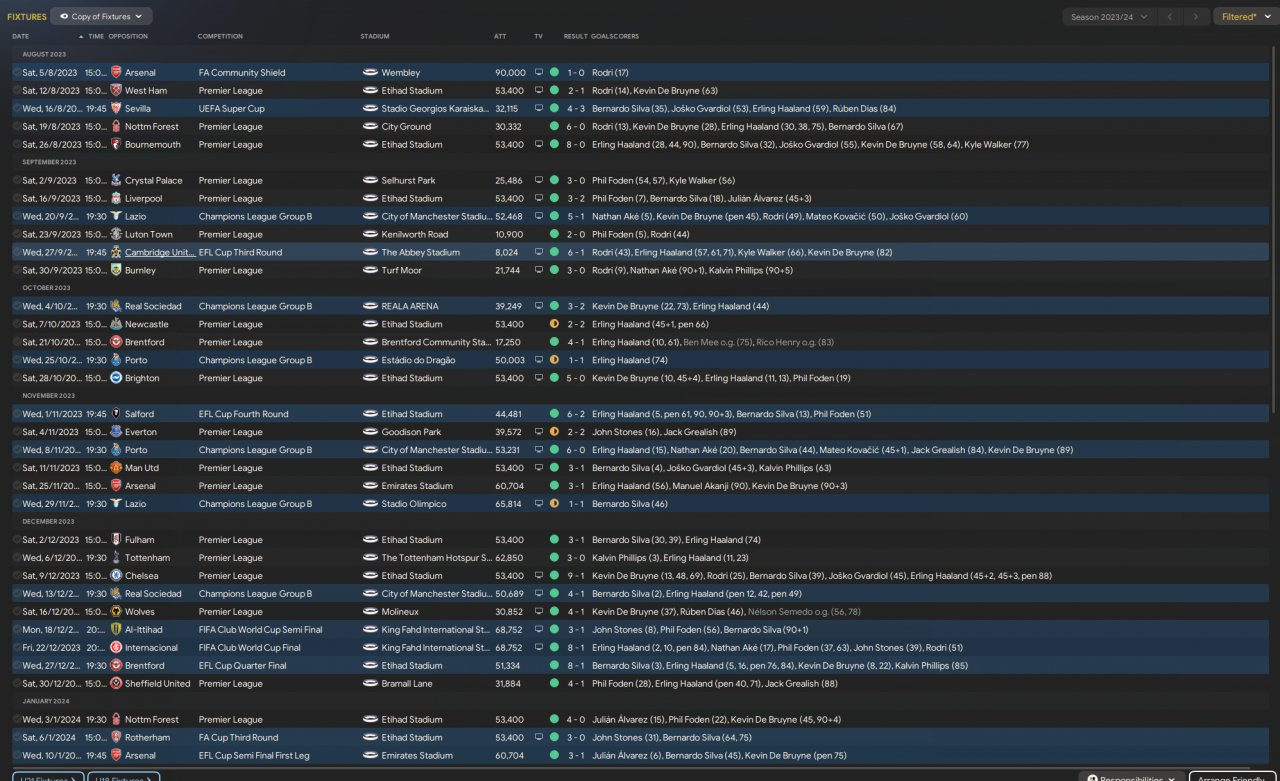Screen dimensions: 1280x781
Task: Click the Bournemouth club badge
Action: (x=116, y=145)
